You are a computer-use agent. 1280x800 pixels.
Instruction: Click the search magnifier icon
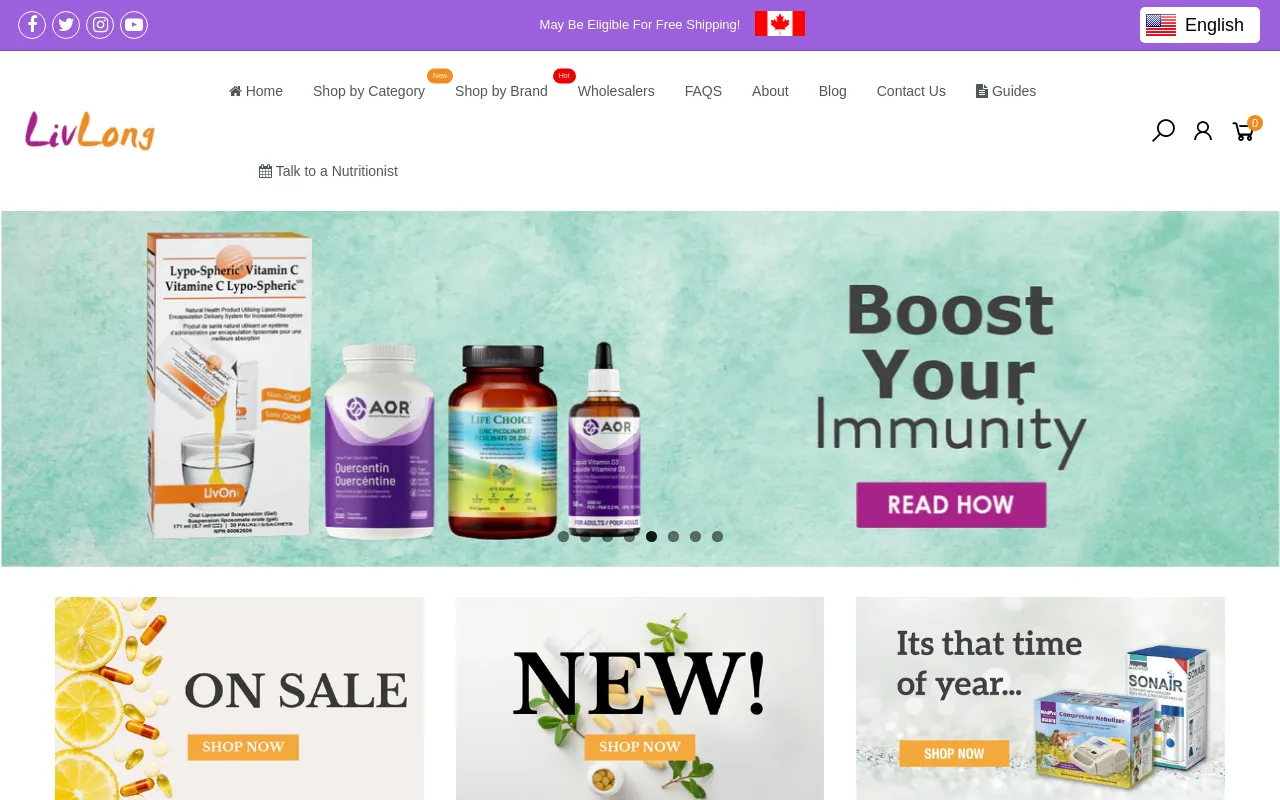(x=1163, y=131)
